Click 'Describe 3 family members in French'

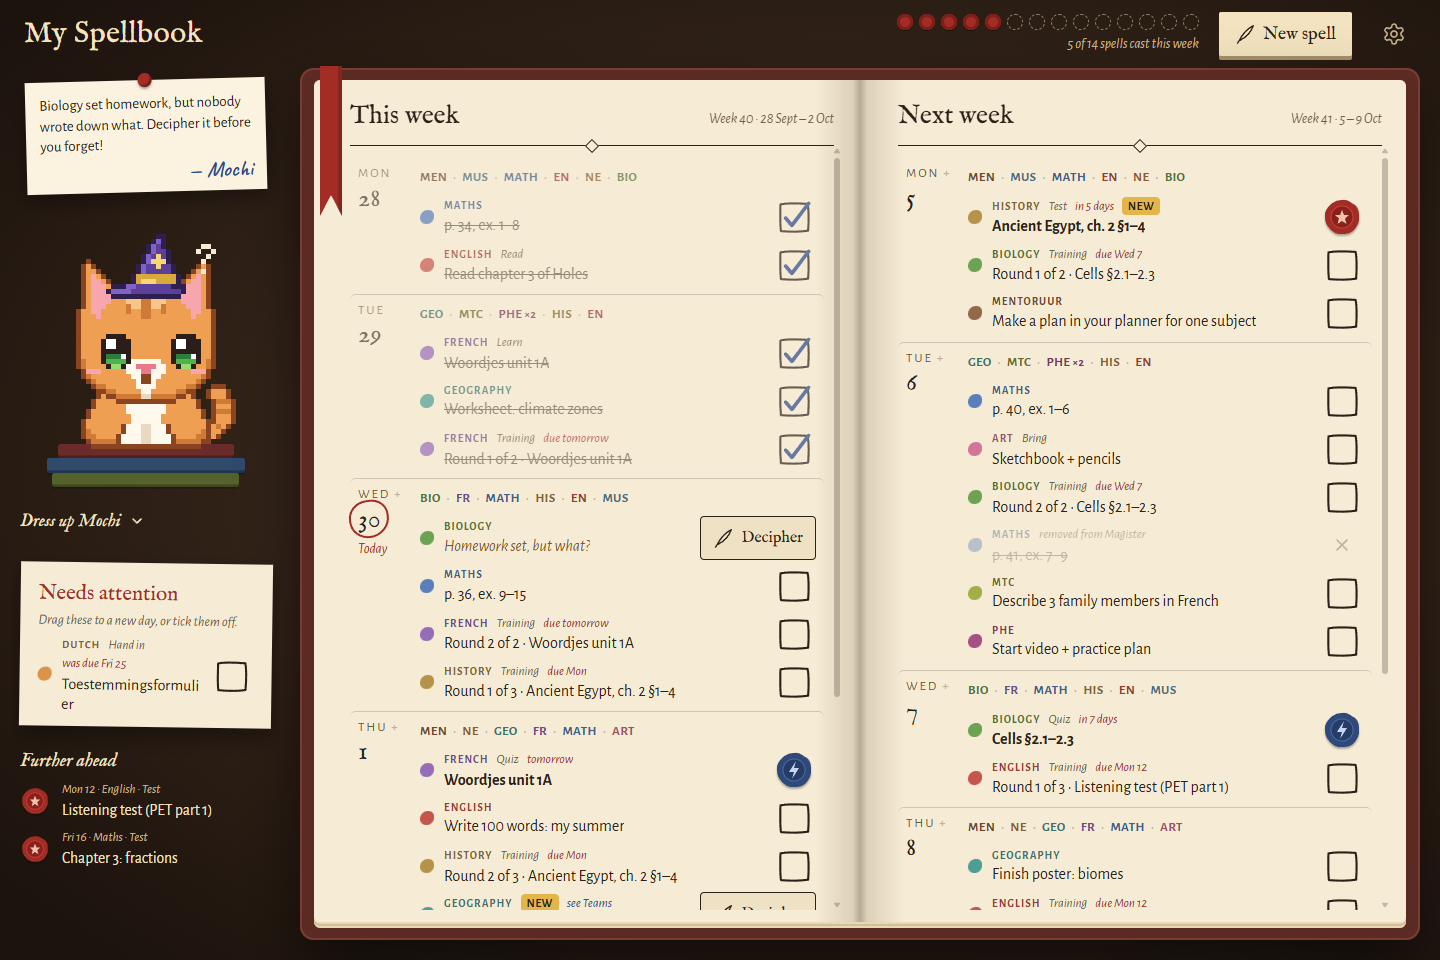click(x=1105, y=601)
